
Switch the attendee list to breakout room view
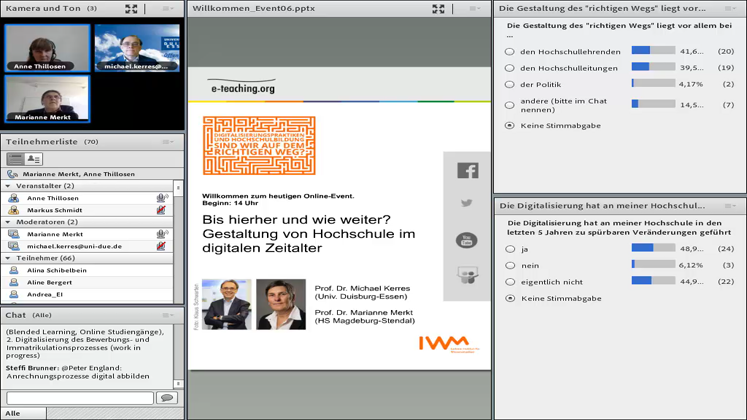tap(34, 159)
